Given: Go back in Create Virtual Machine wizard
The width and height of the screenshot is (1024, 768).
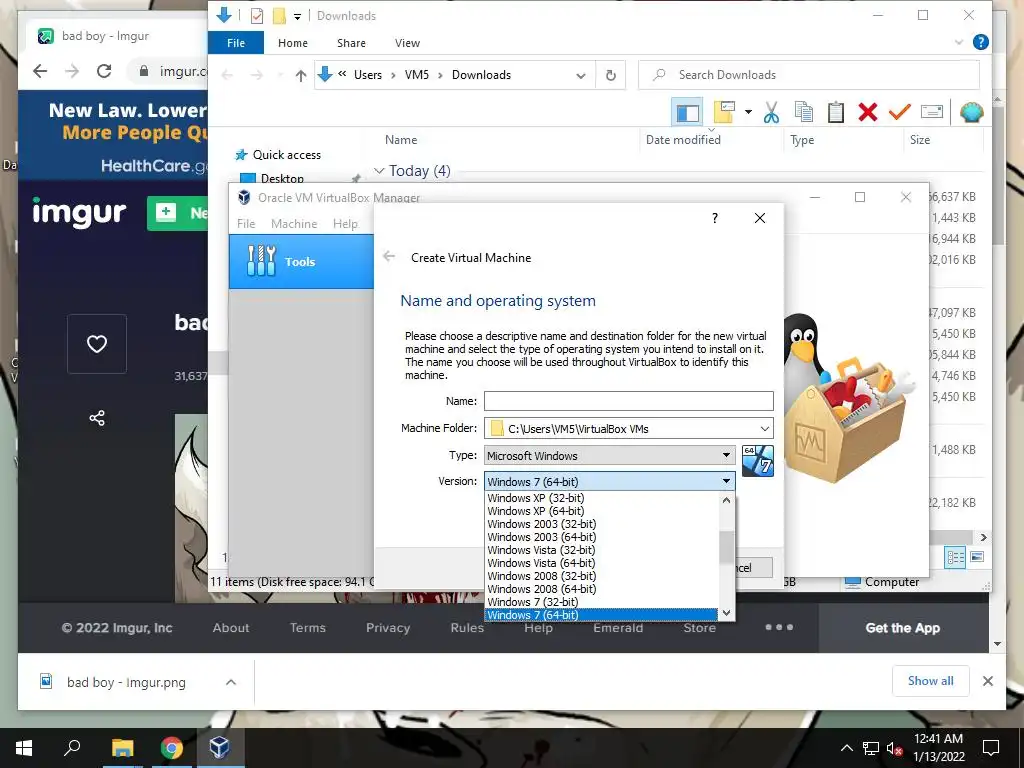Looking at the screenshot, I should pos(389,257).
